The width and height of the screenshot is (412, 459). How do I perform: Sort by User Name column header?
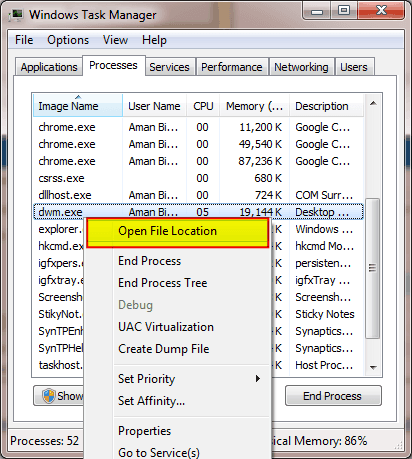[x=154, y=106]
